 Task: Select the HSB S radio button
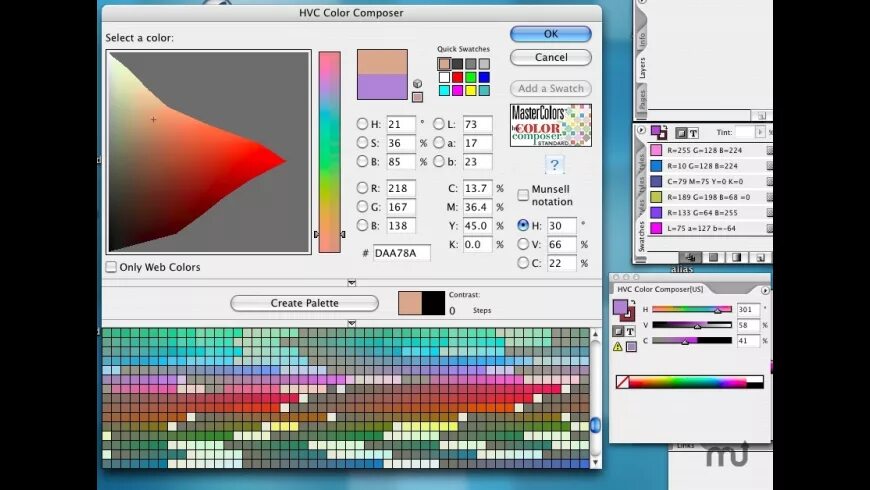[362, 143]
